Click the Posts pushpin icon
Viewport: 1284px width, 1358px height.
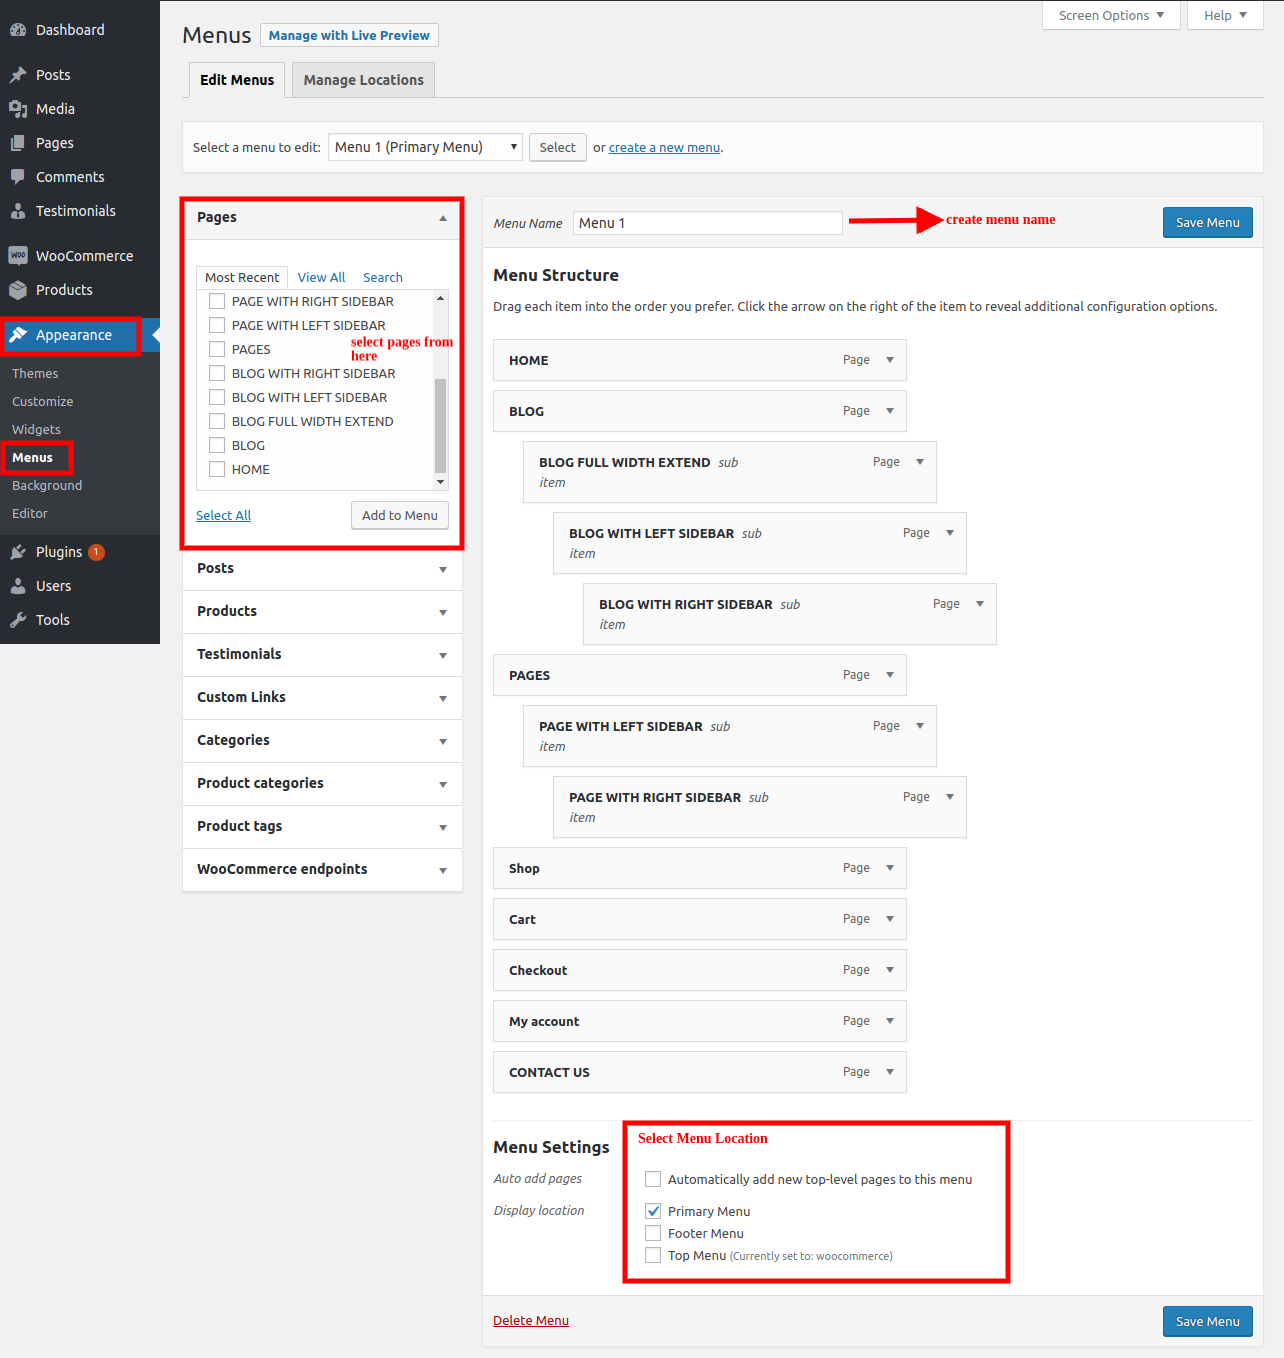tap(18, 75)
